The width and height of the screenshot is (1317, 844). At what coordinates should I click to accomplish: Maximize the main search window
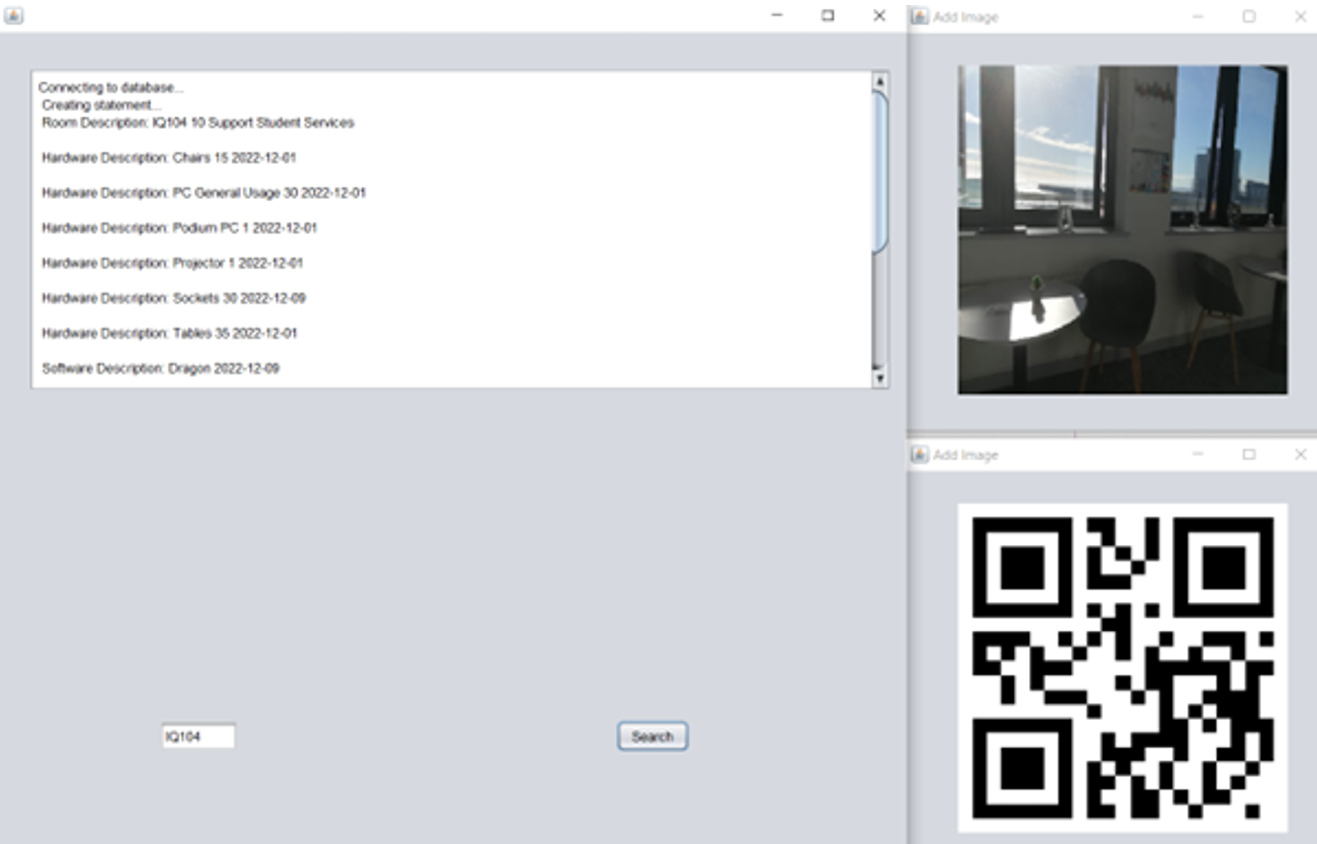828,16
